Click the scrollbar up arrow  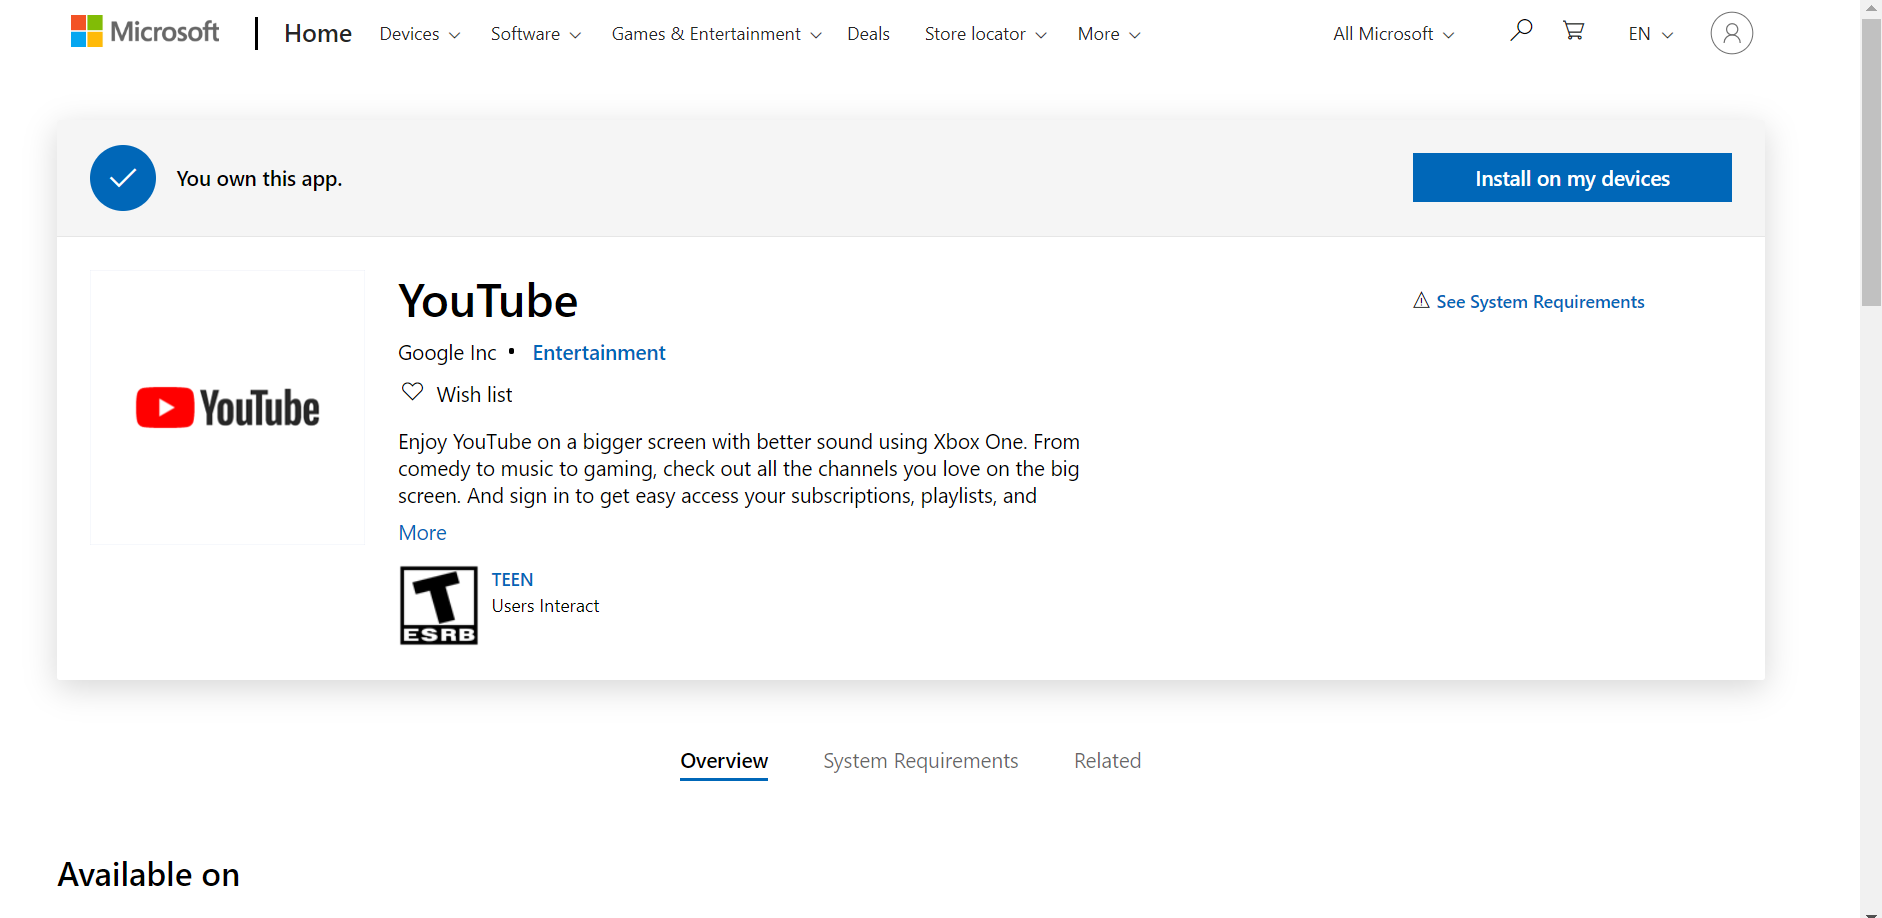[1871, 9]
